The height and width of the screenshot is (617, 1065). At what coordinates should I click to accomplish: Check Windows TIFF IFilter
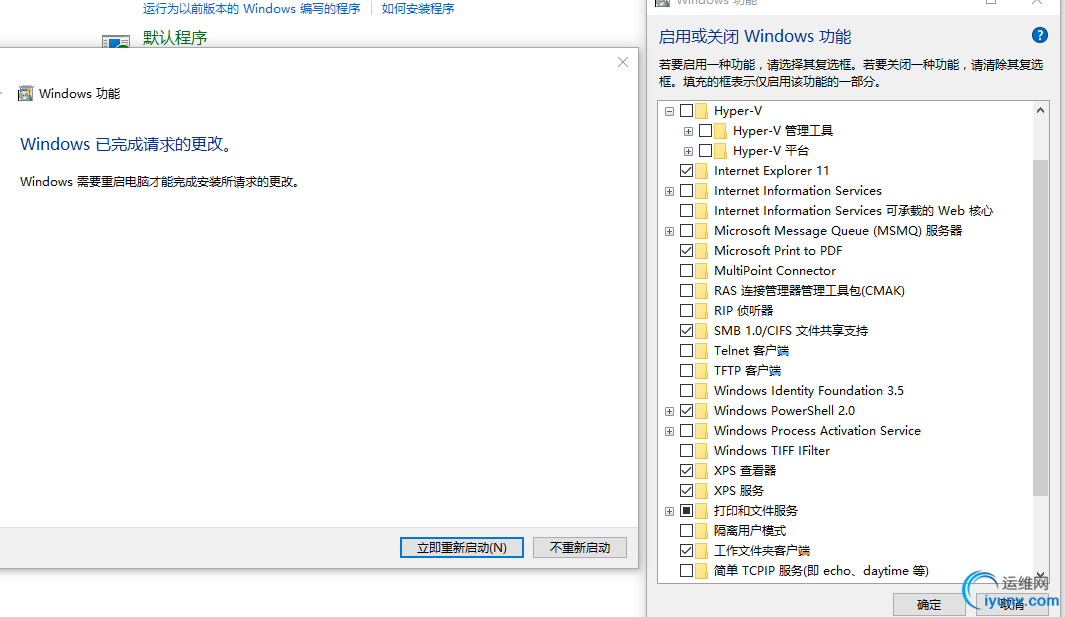click(x=687, y=451)
